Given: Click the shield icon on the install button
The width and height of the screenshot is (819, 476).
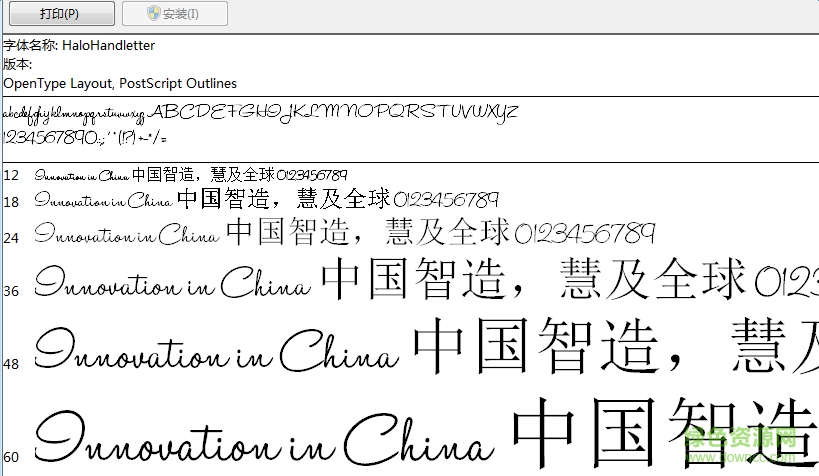Looking at the screenshot, I should [154, 14].
